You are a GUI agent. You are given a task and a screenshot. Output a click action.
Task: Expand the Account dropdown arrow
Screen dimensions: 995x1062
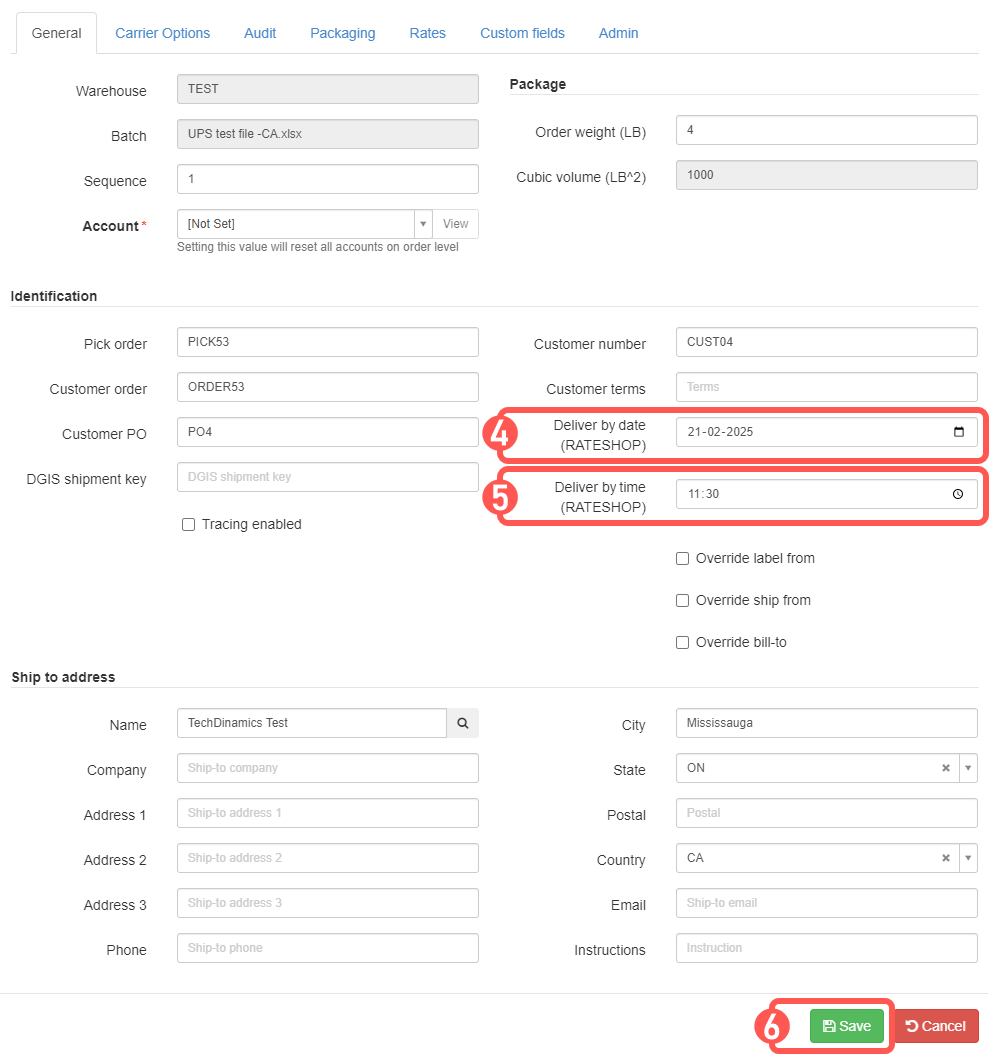point(423,224)
